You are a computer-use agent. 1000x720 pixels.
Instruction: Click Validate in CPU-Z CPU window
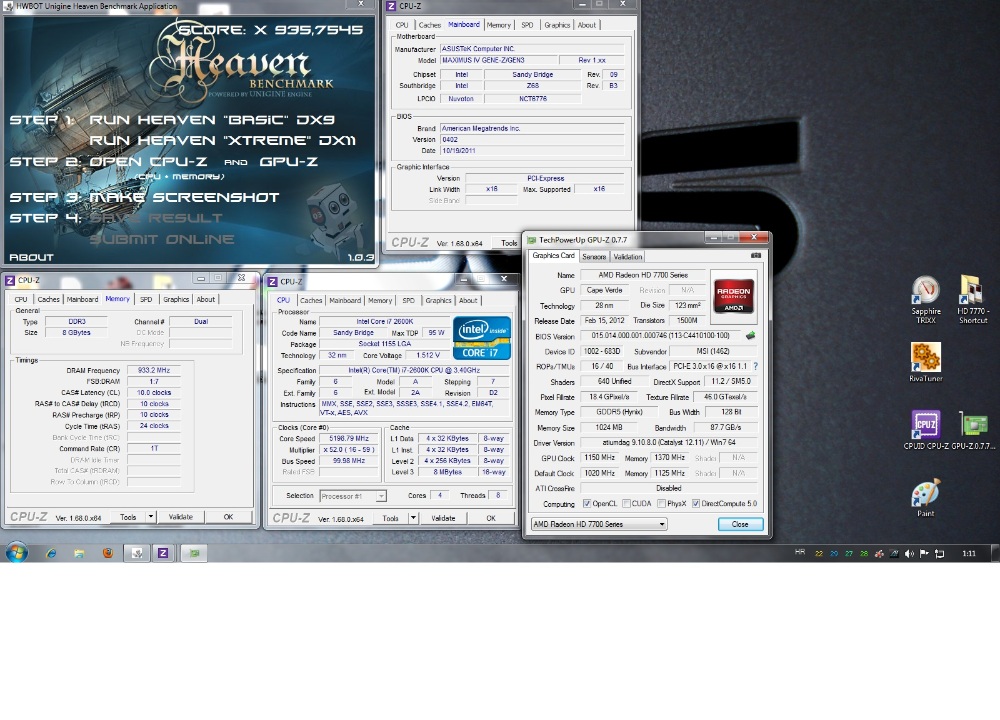click(443, 518)
